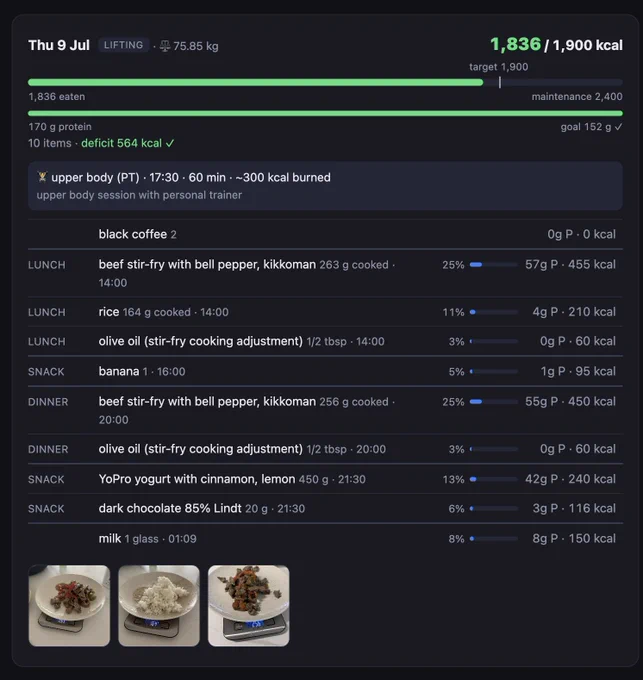Select the black coffee entry

click(325, 234)
